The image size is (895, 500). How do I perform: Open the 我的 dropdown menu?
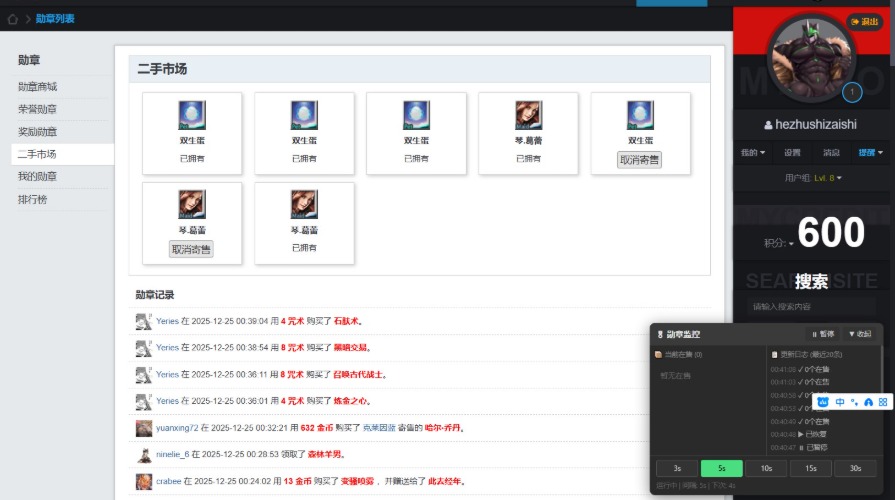pos(752,153)
